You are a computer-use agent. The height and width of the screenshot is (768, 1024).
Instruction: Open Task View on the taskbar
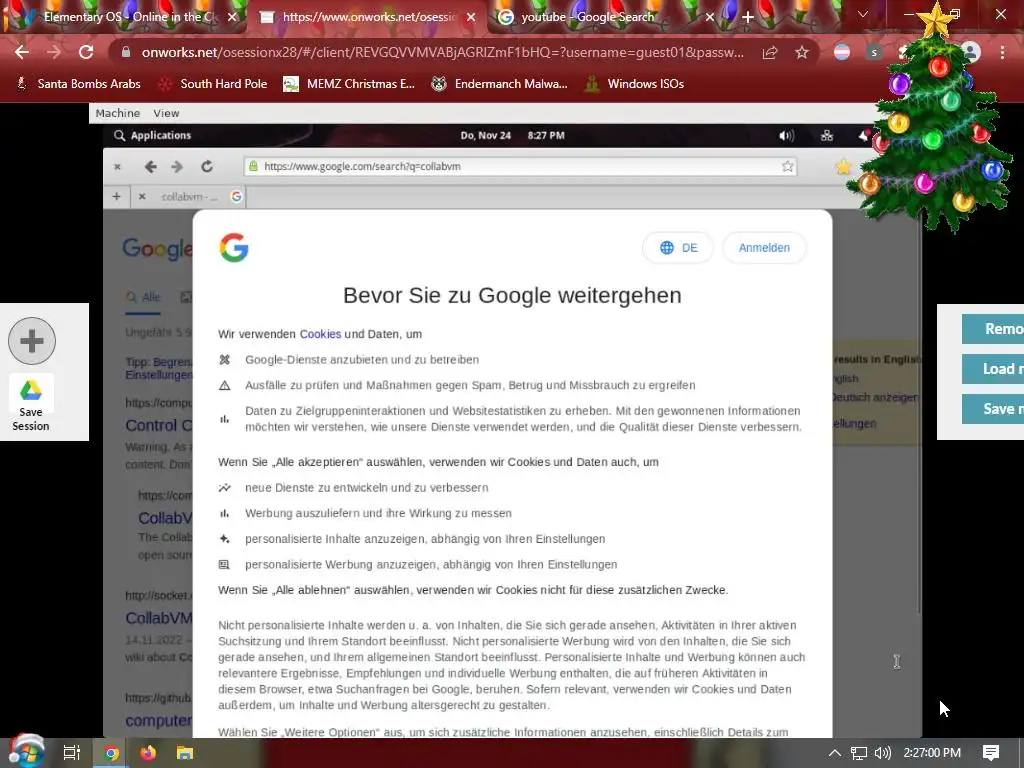coord(71,753)
